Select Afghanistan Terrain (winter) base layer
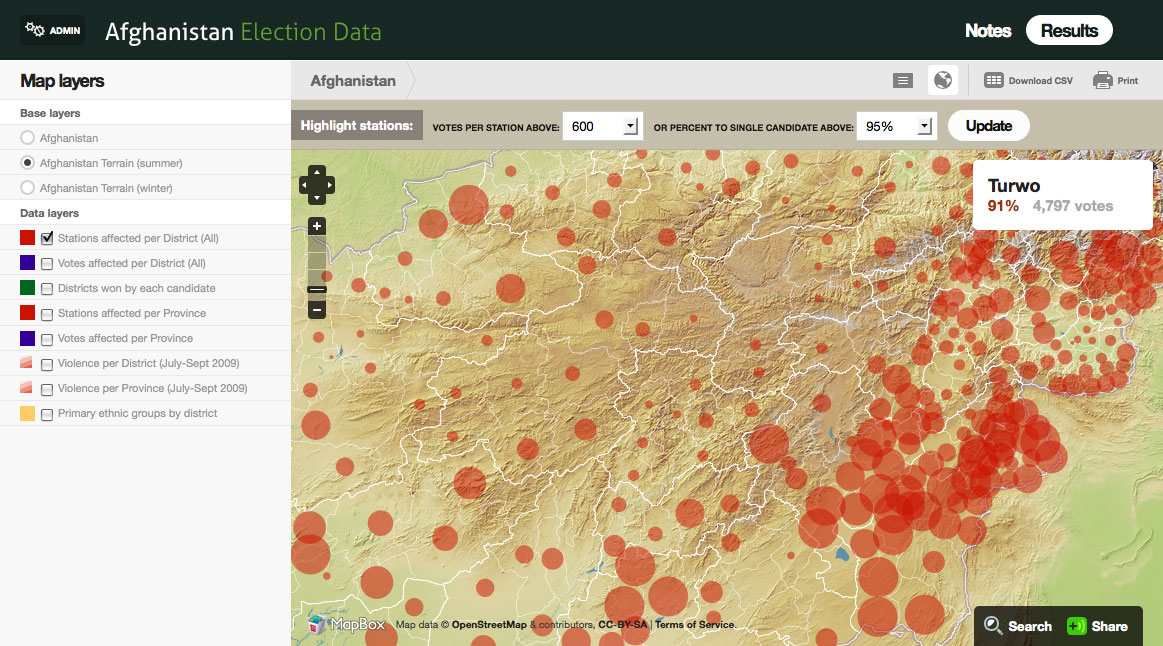This screenshot has width=1163, height=646. pyautogui.click(x=27, y=188)
